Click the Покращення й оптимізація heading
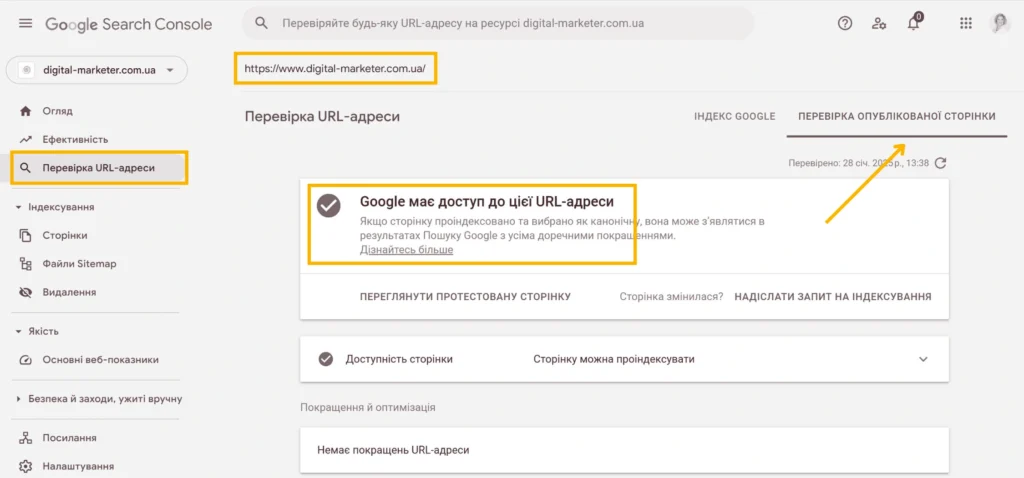 click(368, 407)
